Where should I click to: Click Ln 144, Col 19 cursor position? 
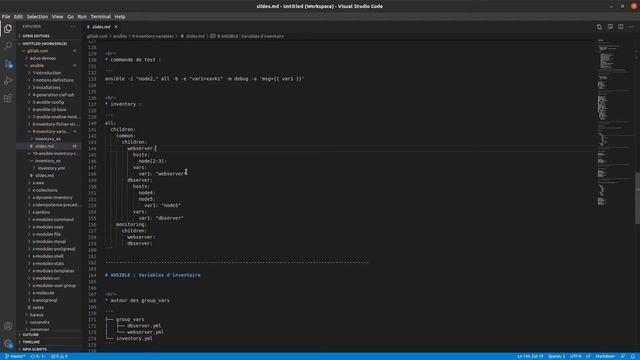[x=530, y=356]
